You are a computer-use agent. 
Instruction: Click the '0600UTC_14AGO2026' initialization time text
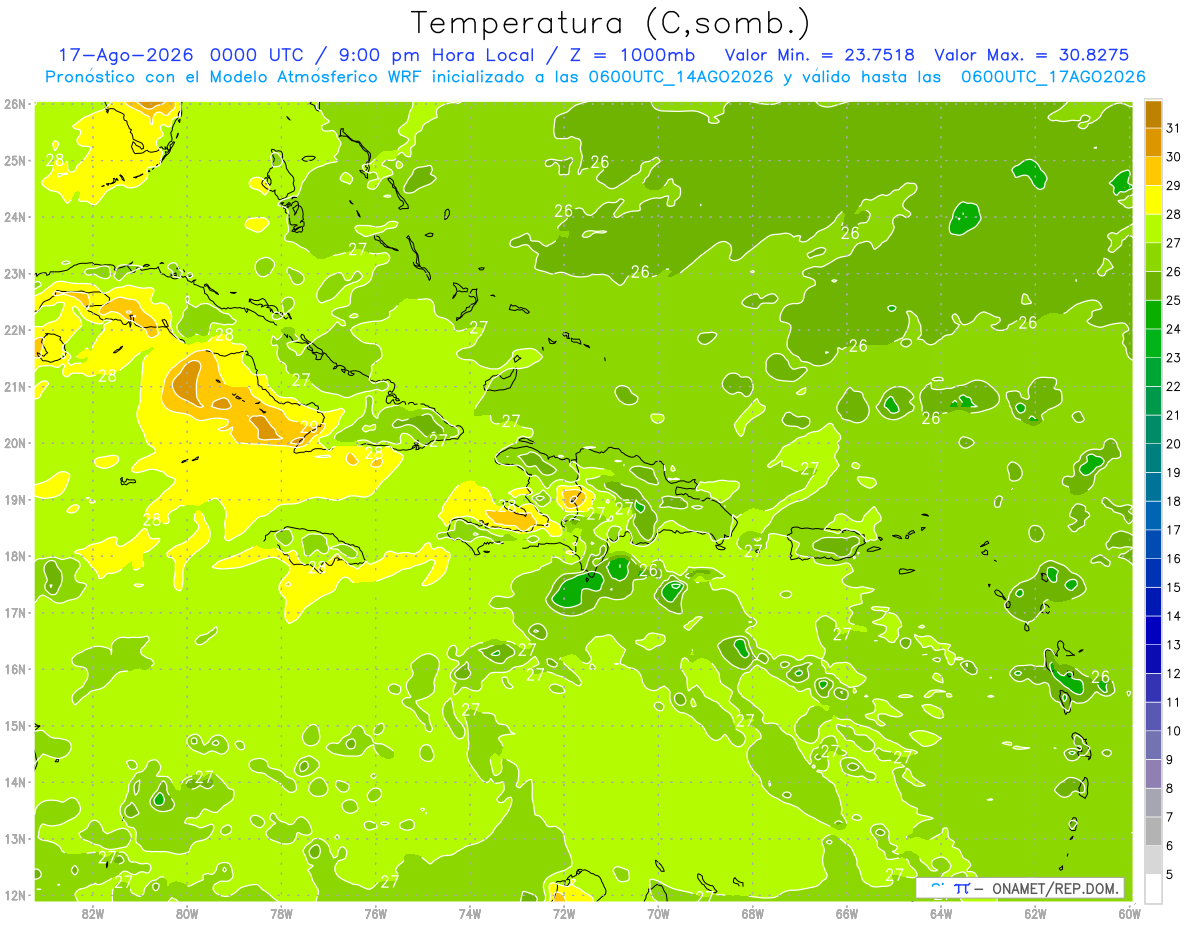pos(680,77)
